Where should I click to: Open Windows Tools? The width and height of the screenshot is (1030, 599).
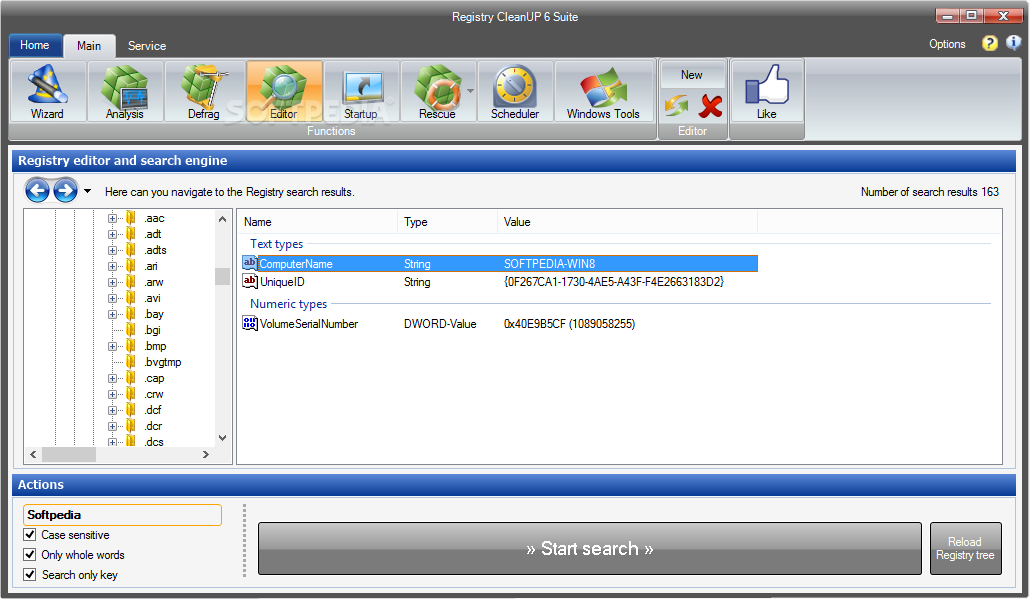point(604,91)
